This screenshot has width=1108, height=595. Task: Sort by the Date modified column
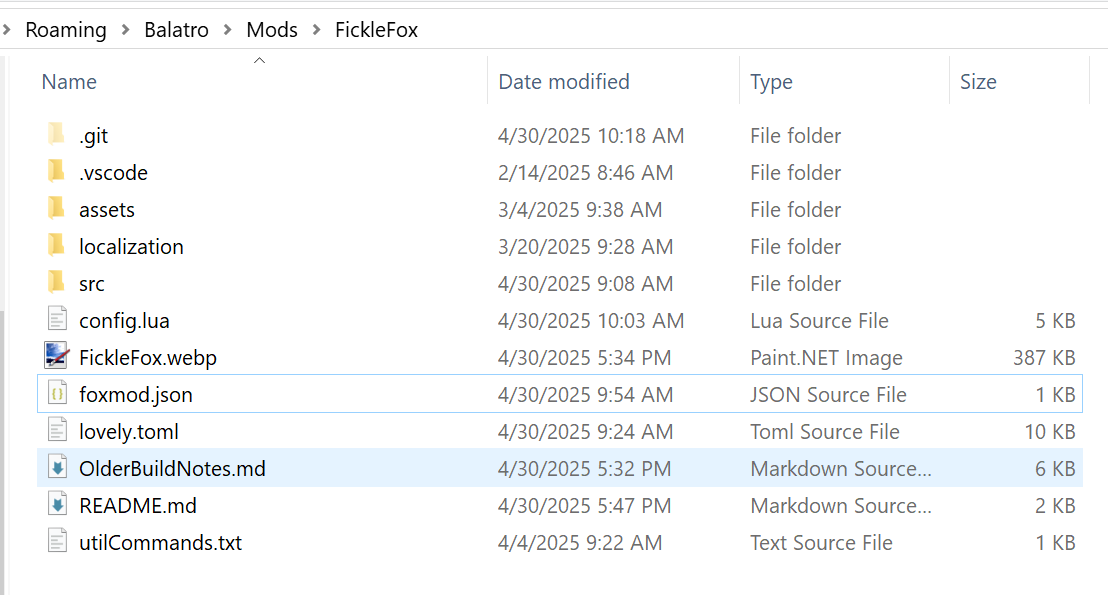point(564,82)
